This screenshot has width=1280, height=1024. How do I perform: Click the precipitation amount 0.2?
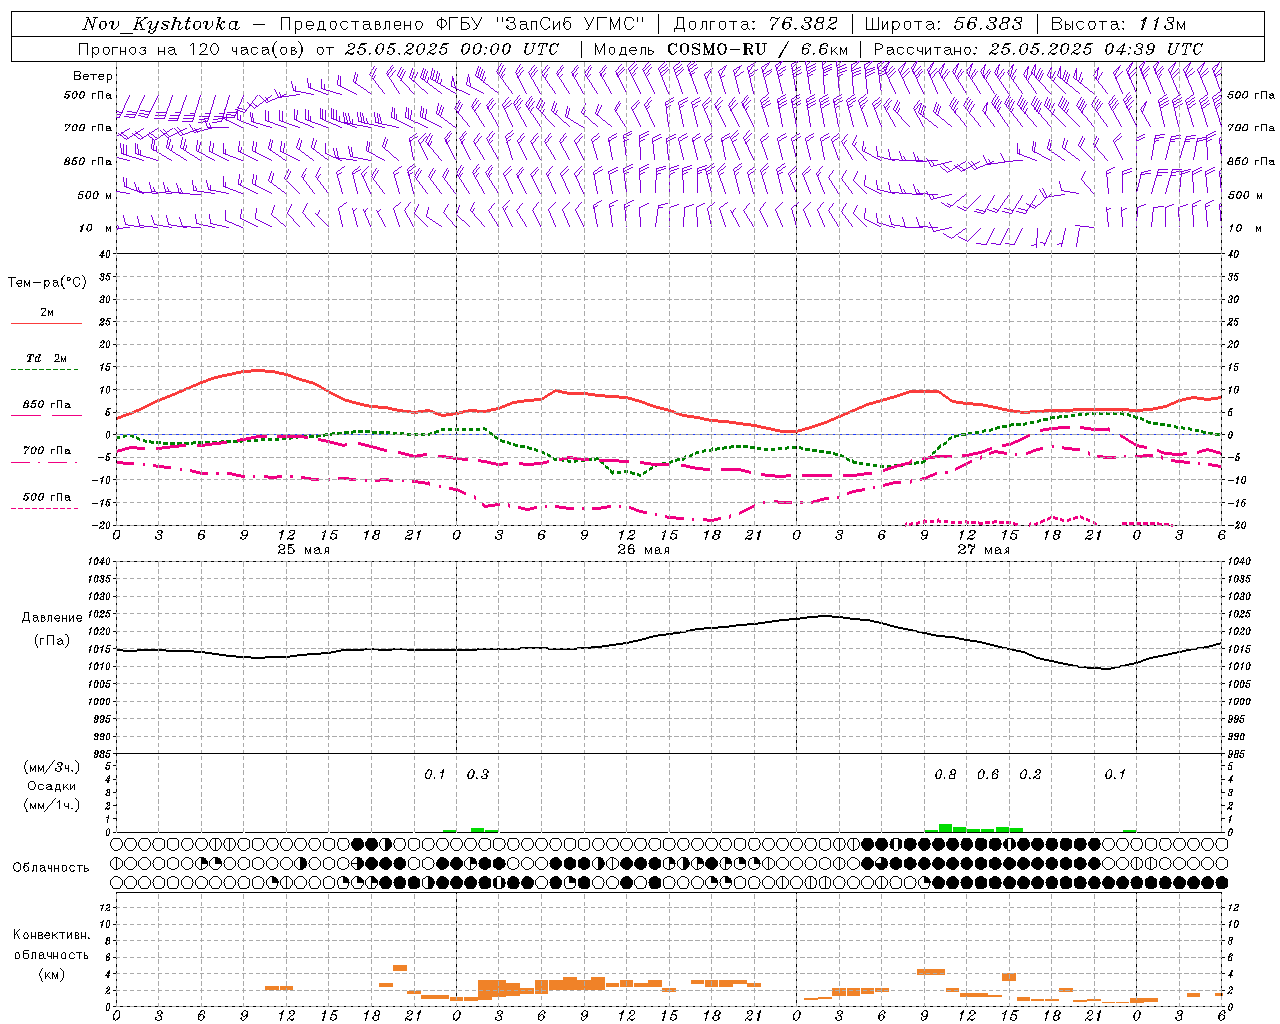pyautogui.click(x=1030, y=774)
